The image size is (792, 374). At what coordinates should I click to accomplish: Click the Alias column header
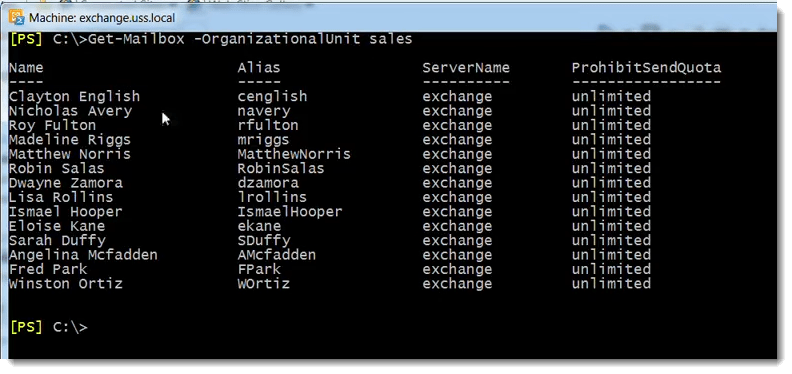(x=259, y=68)
